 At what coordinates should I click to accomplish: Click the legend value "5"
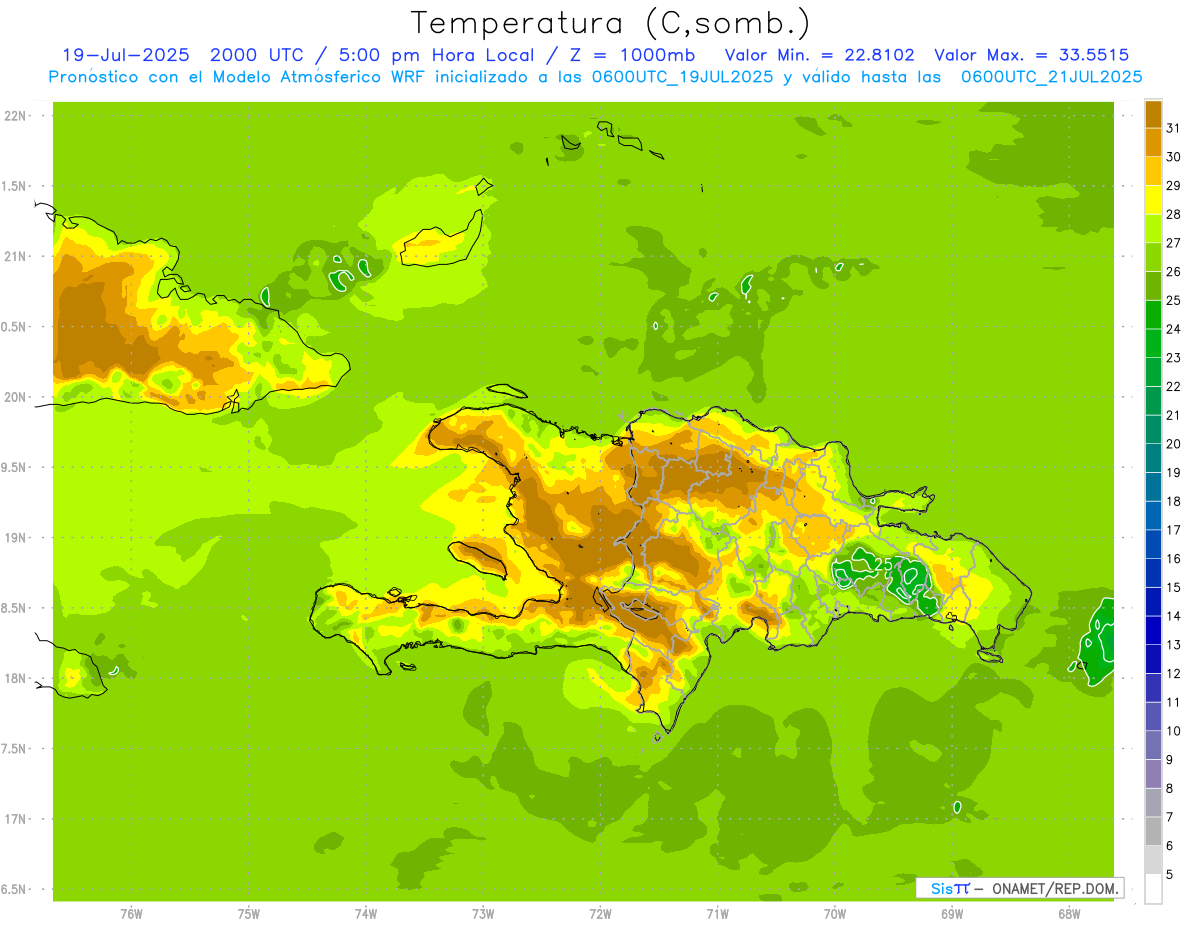(1170, 876)
